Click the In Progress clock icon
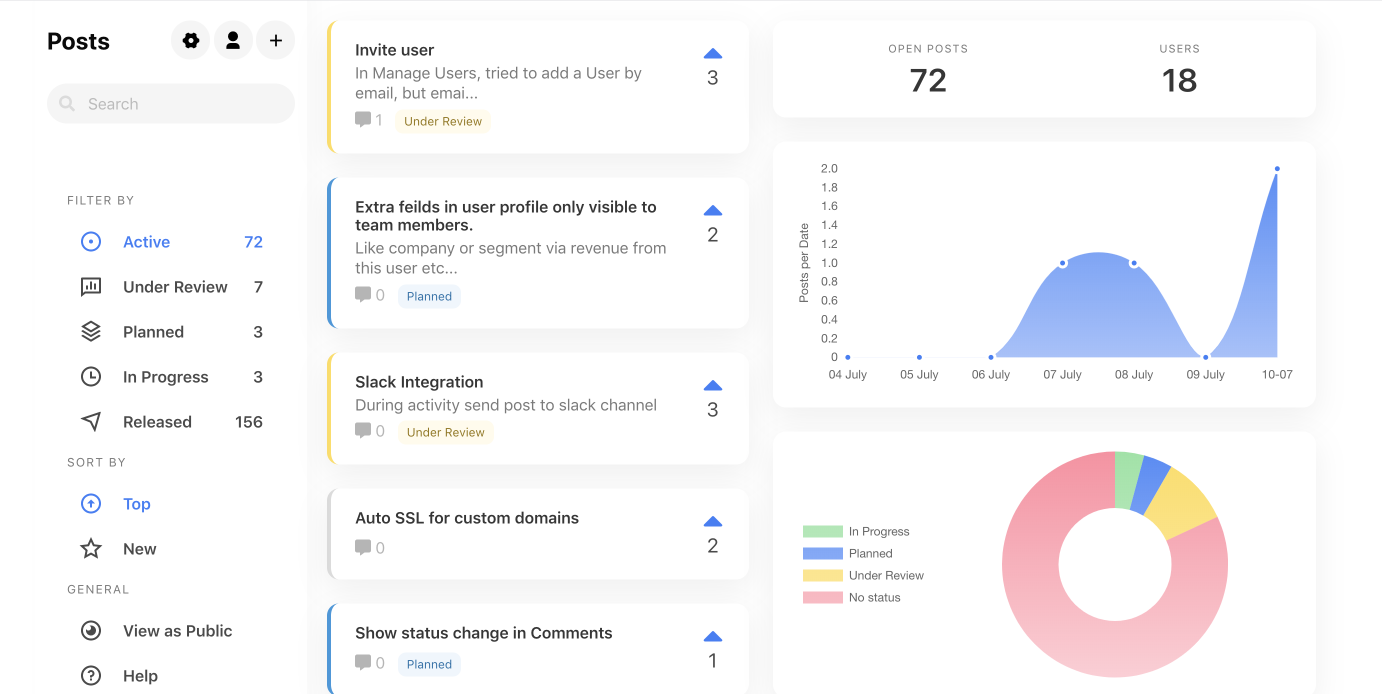Screen dimensions: 1382x694 click(x=91, y=377)
